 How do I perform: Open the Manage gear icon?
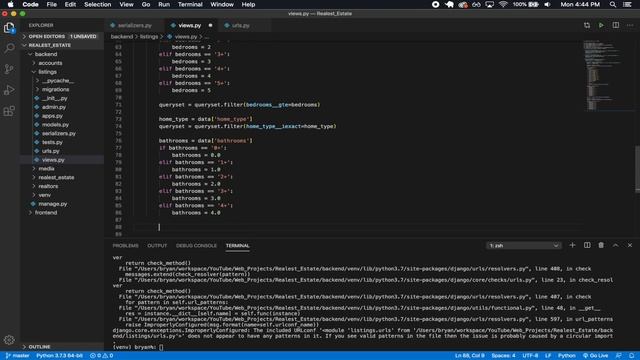tap(9, 340)
